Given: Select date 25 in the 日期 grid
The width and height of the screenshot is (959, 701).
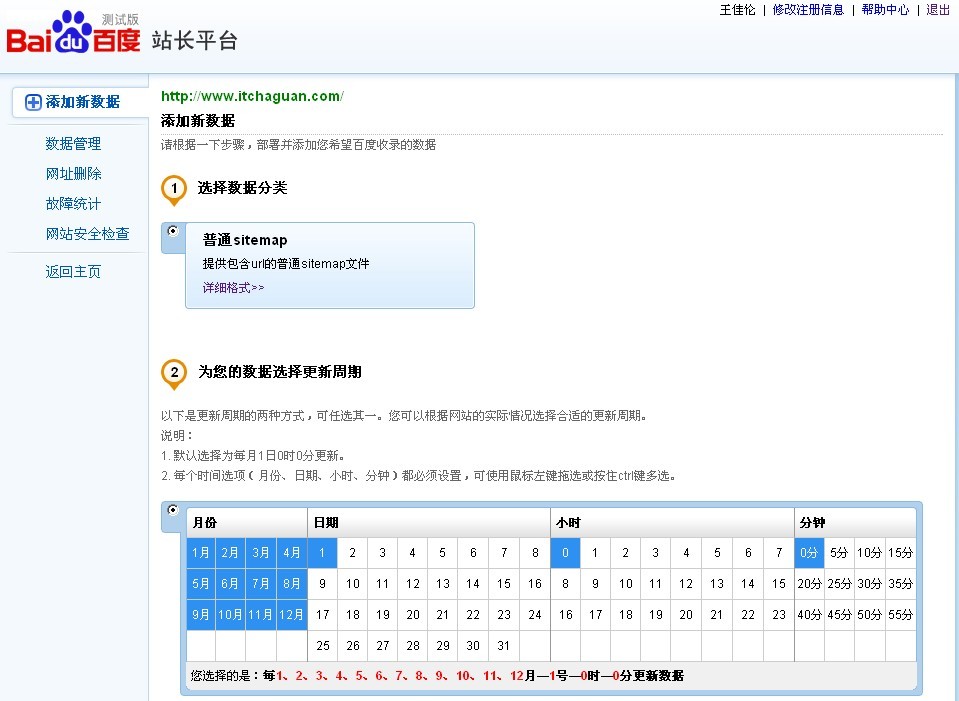Looking at the screenshot, I should pos(322,645).
